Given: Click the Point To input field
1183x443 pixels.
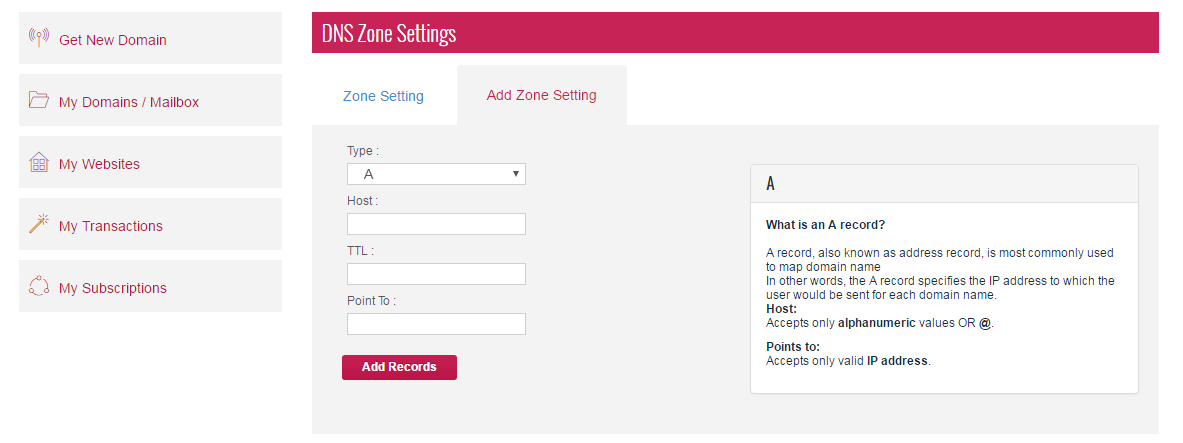Looking at the screenshot, I should click(436, 324).
